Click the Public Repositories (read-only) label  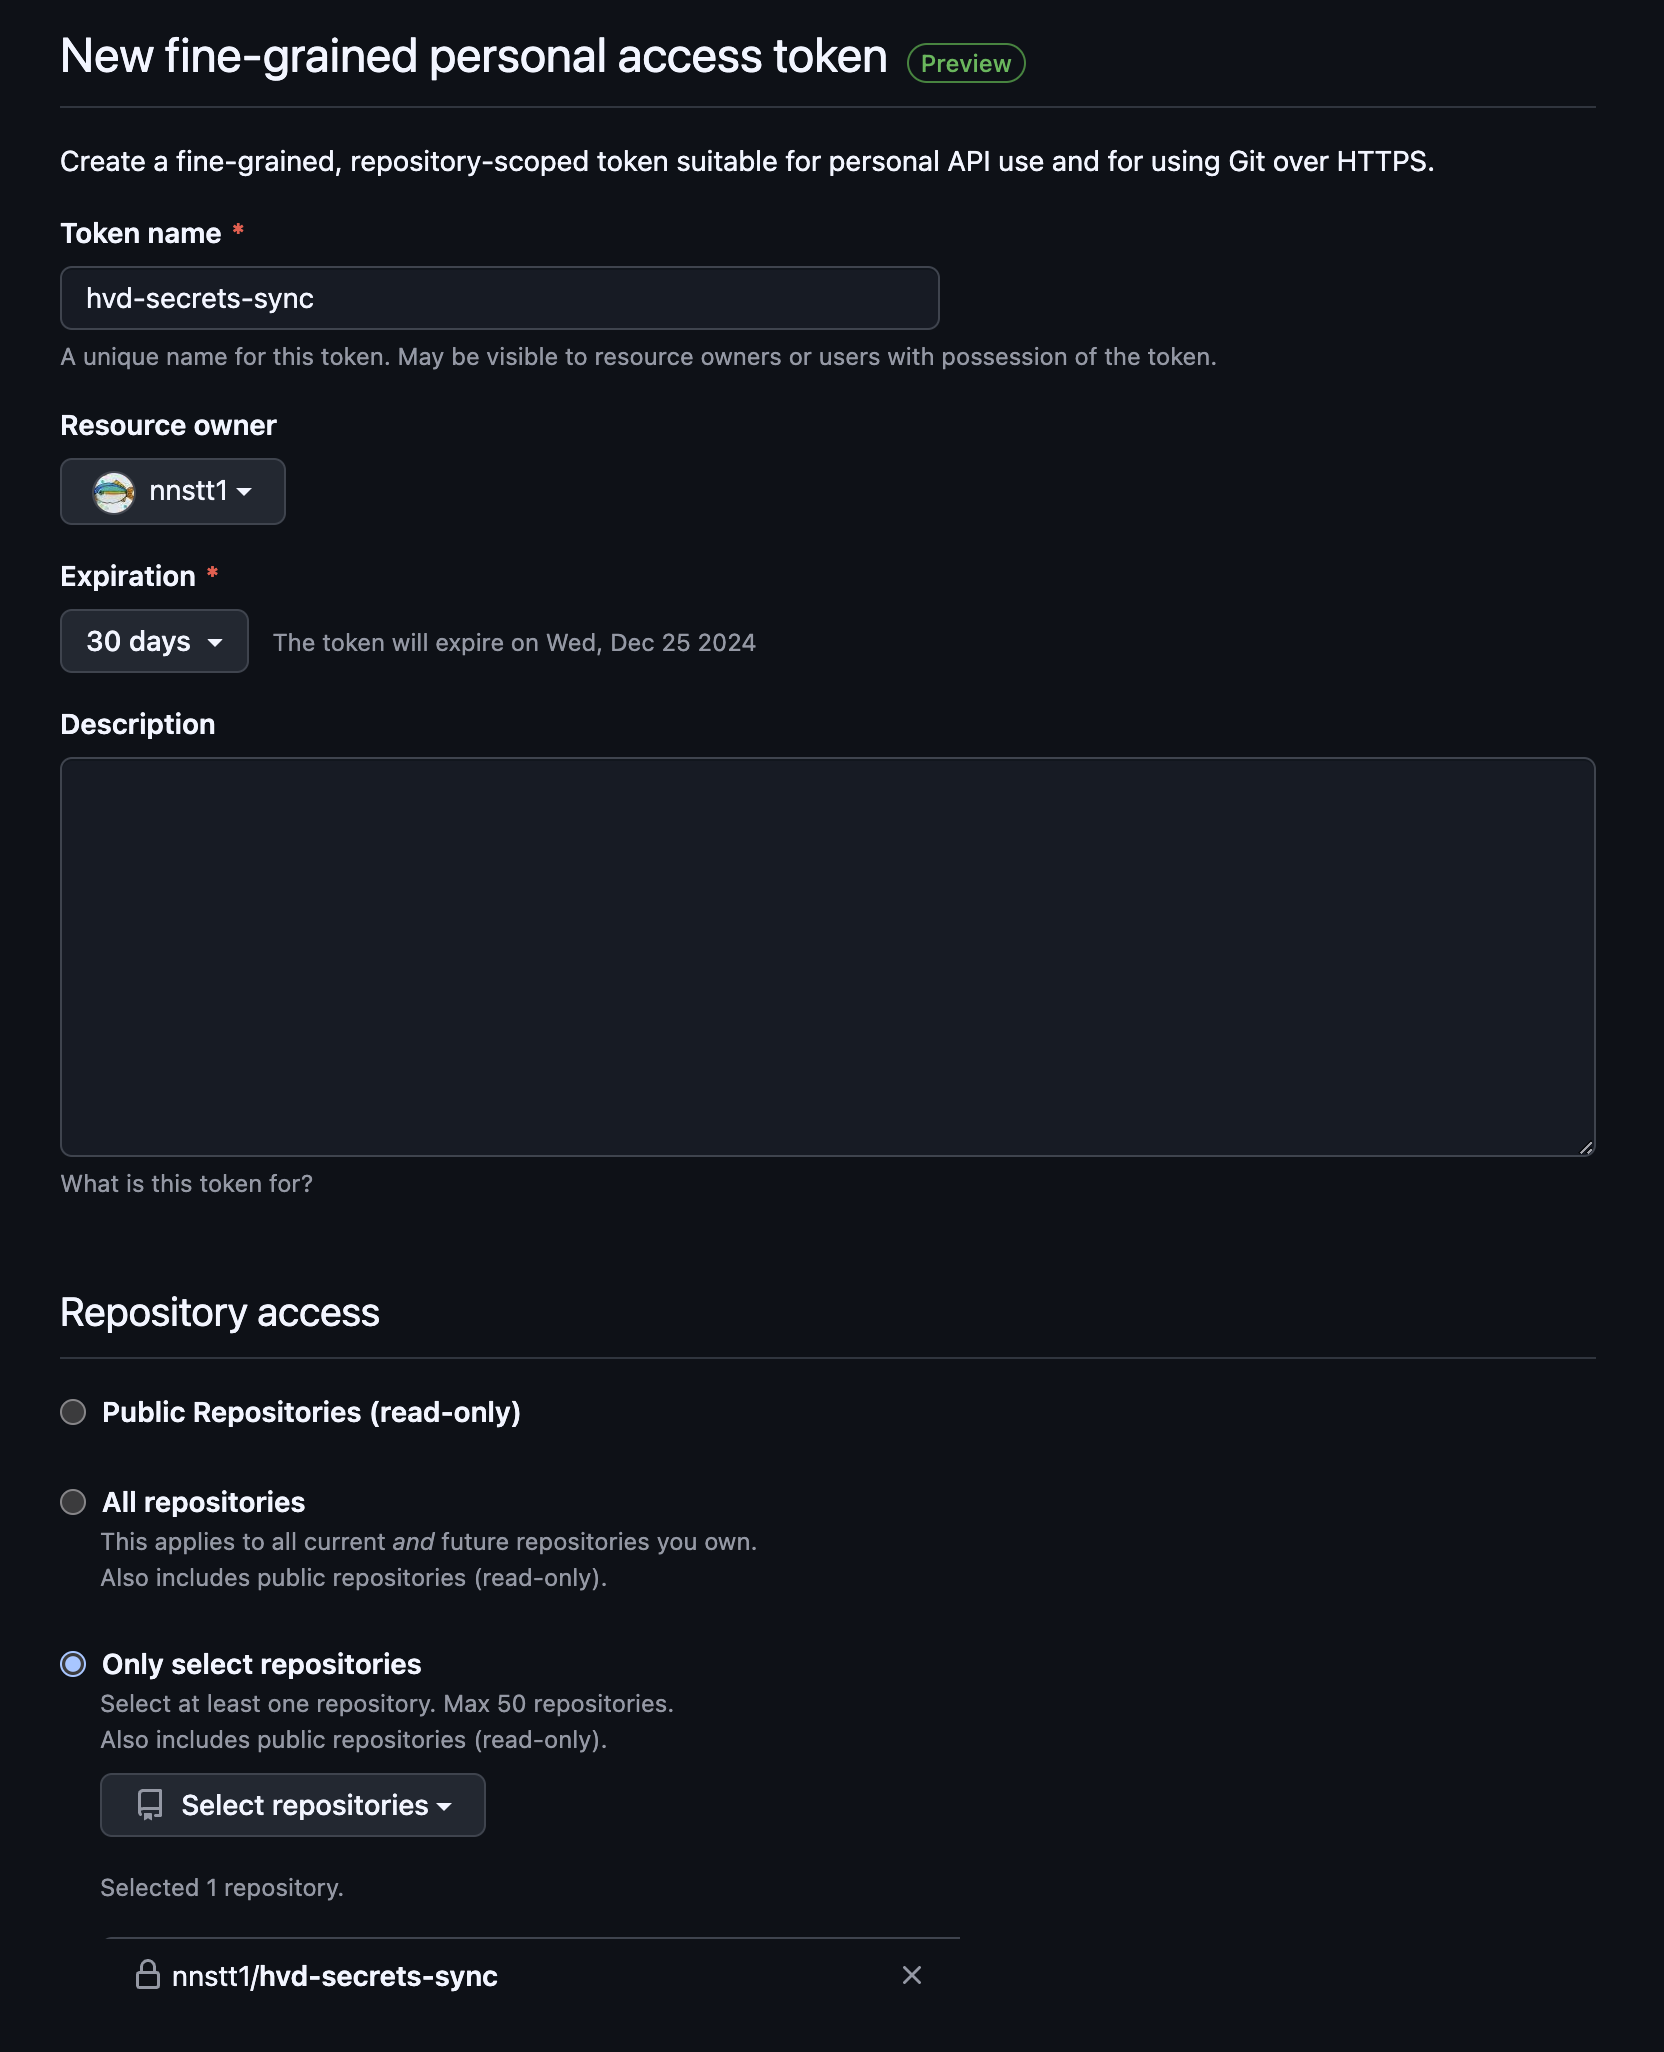click(311, 1412)
